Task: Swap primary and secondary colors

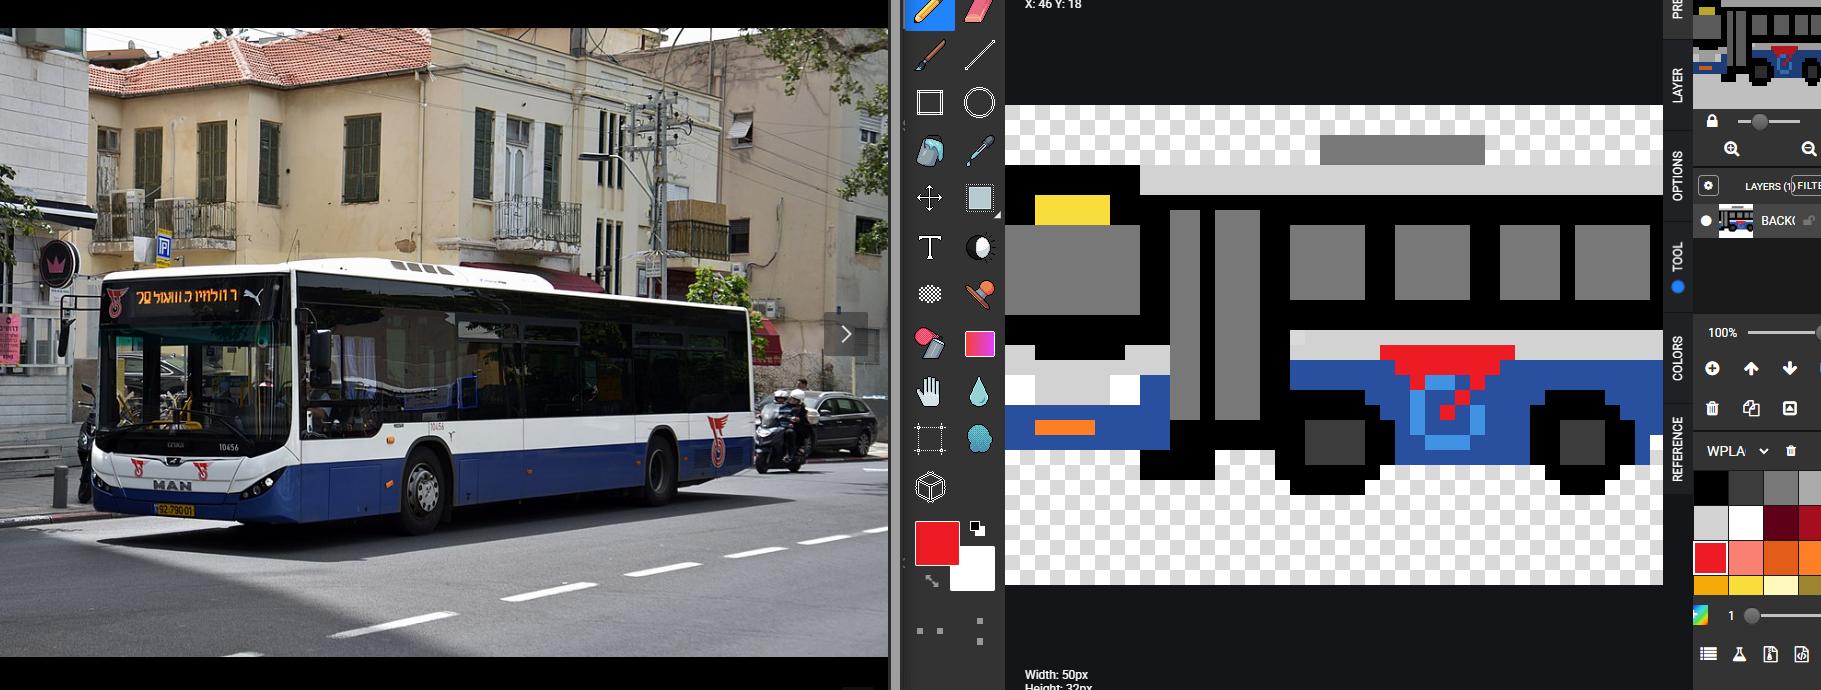Action: [931, 580]
